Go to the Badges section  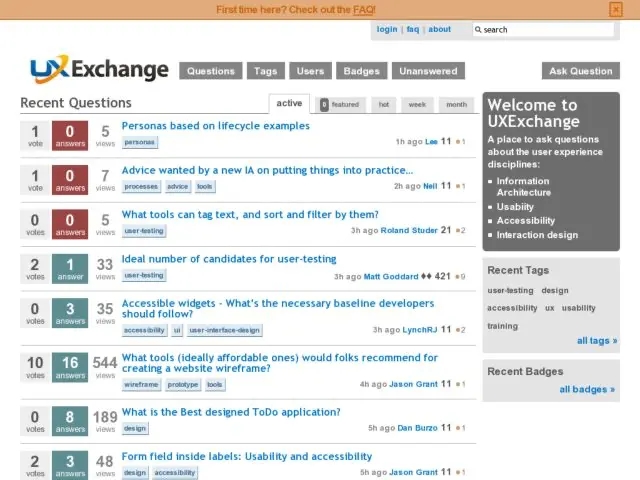pos(362,71)
